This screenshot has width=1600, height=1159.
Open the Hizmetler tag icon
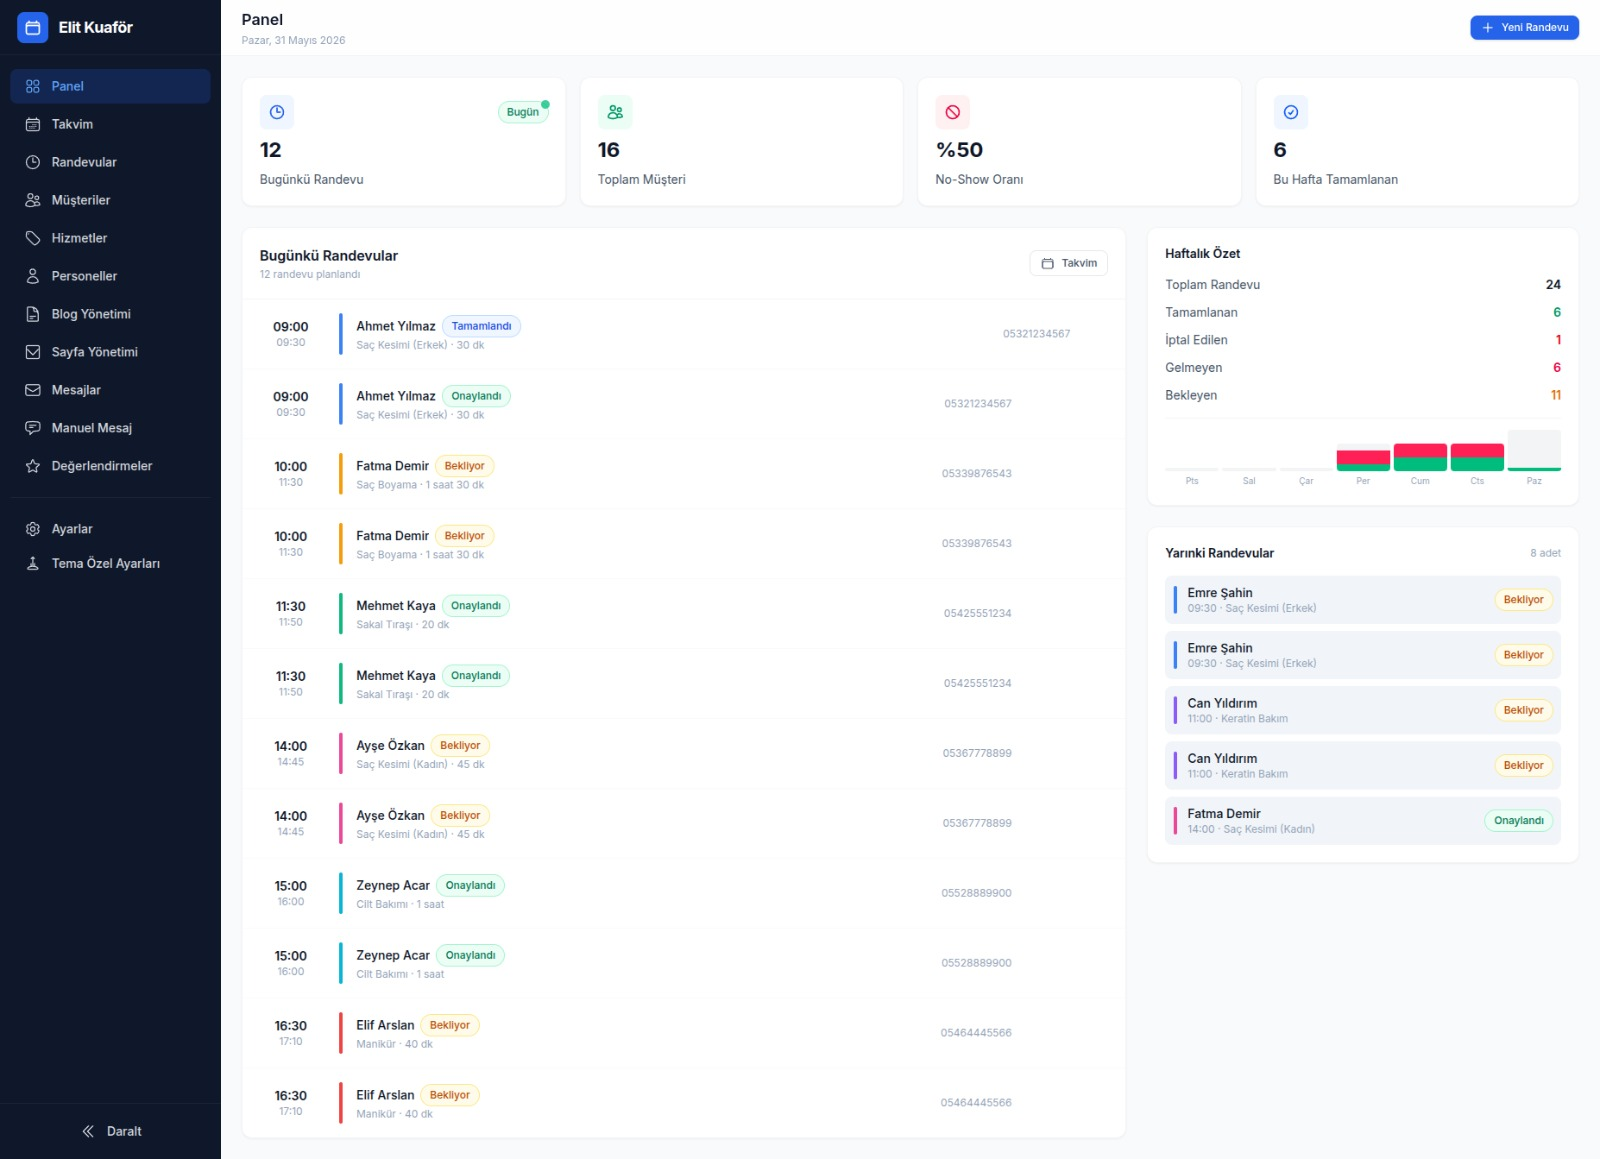(x=33, y=238)
